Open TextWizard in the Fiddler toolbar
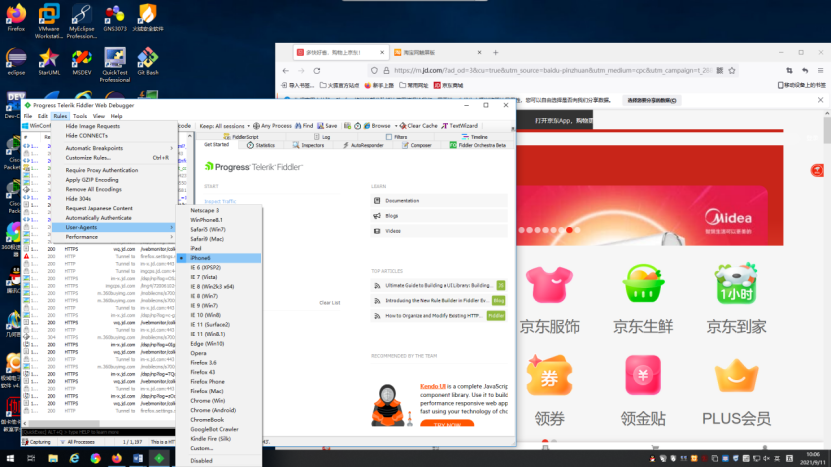This screenshot has height=468, width=831. [459, 126]
